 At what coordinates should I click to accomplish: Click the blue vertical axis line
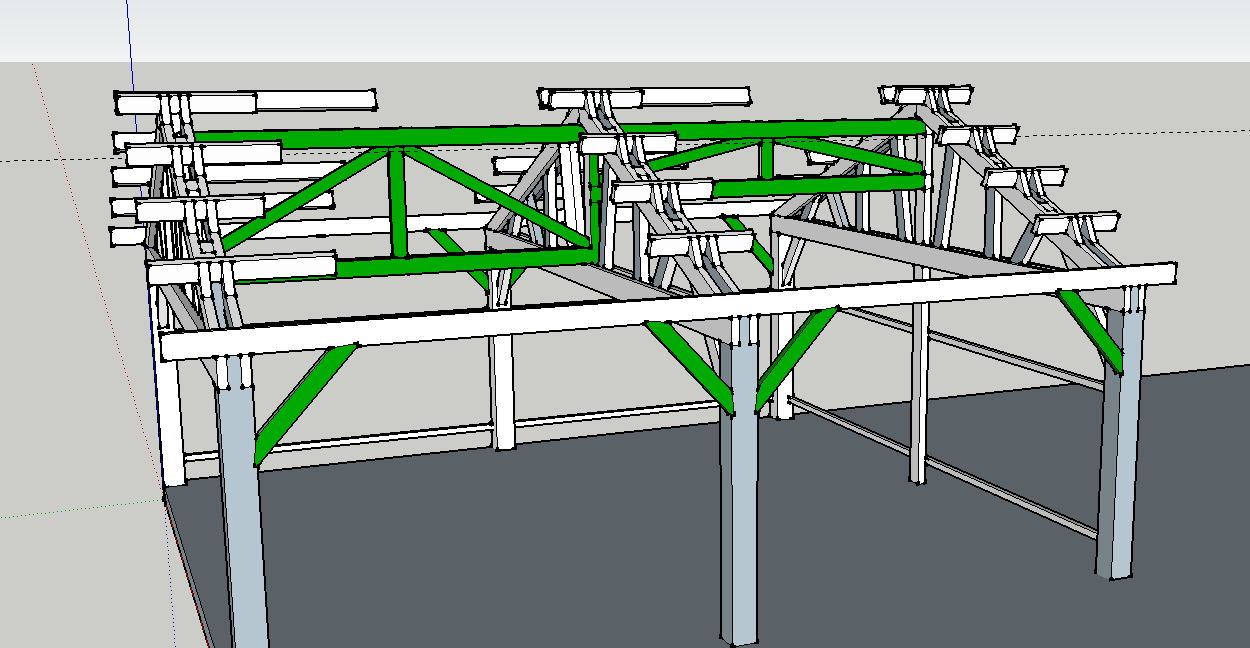point(130,40)
